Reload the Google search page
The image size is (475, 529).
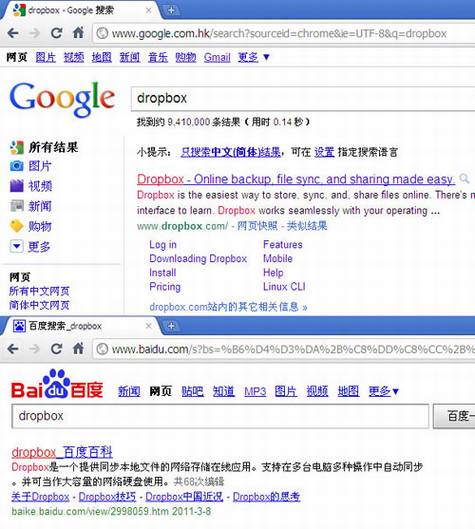[x=56, y=33]
